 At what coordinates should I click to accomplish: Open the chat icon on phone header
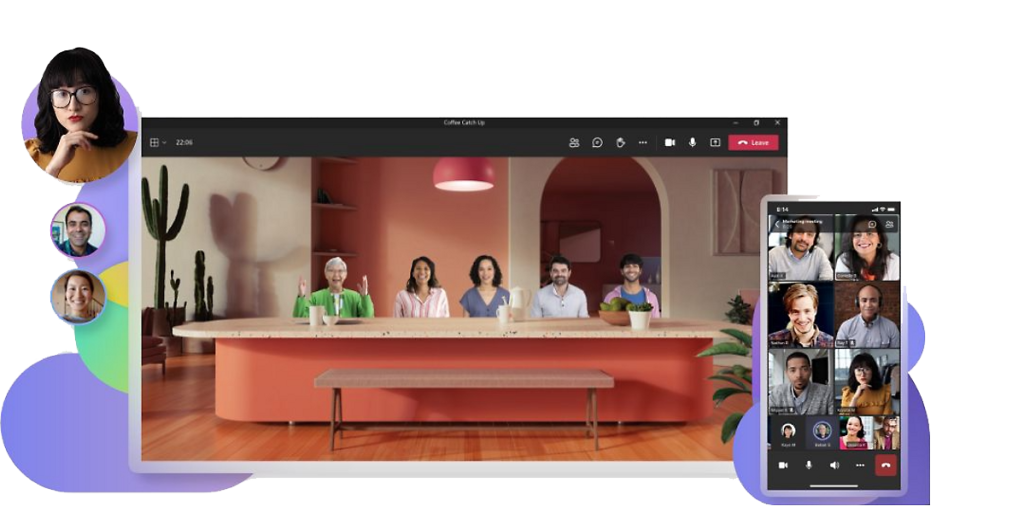(872, 224)
